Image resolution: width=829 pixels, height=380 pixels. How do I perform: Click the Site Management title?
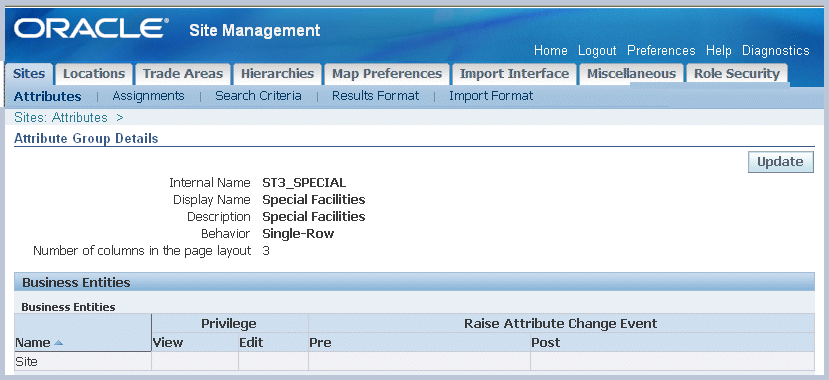click(255, 30)
